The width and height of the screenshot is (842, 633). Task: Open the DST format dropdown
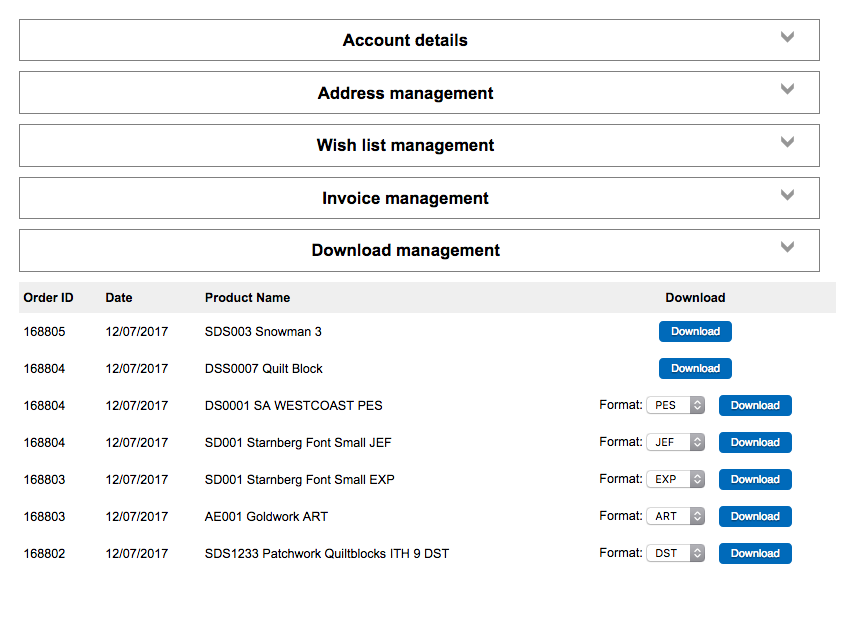click(676, 554)
